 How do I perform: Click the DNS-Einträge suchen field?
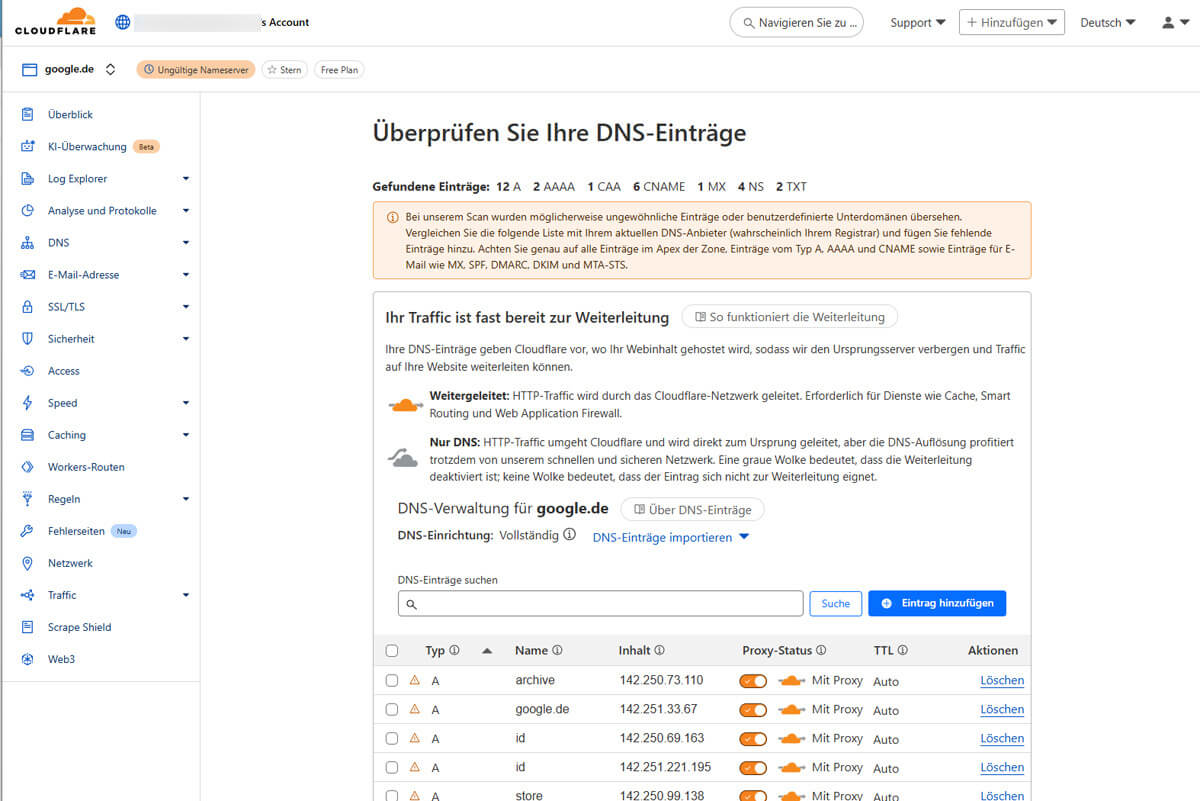(600, 603)
